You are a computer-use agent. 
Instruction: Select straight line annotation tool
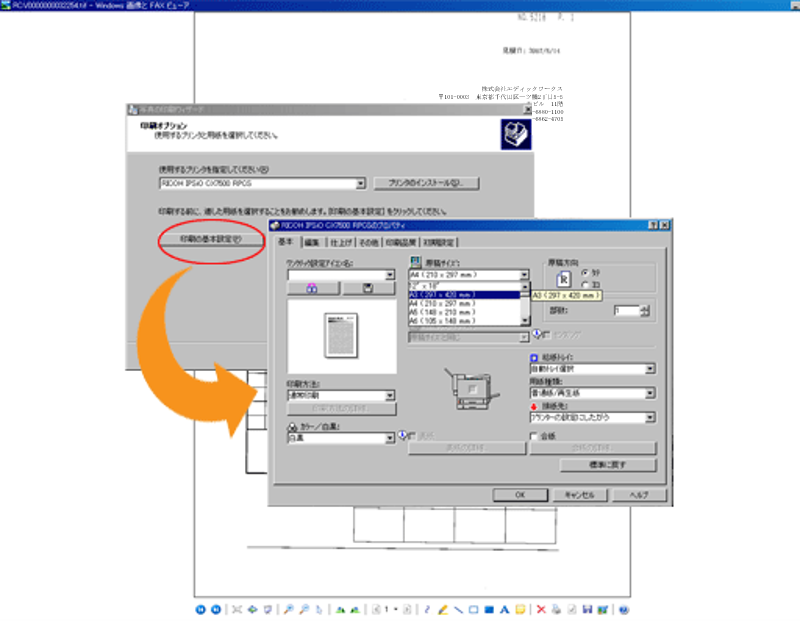458,609
